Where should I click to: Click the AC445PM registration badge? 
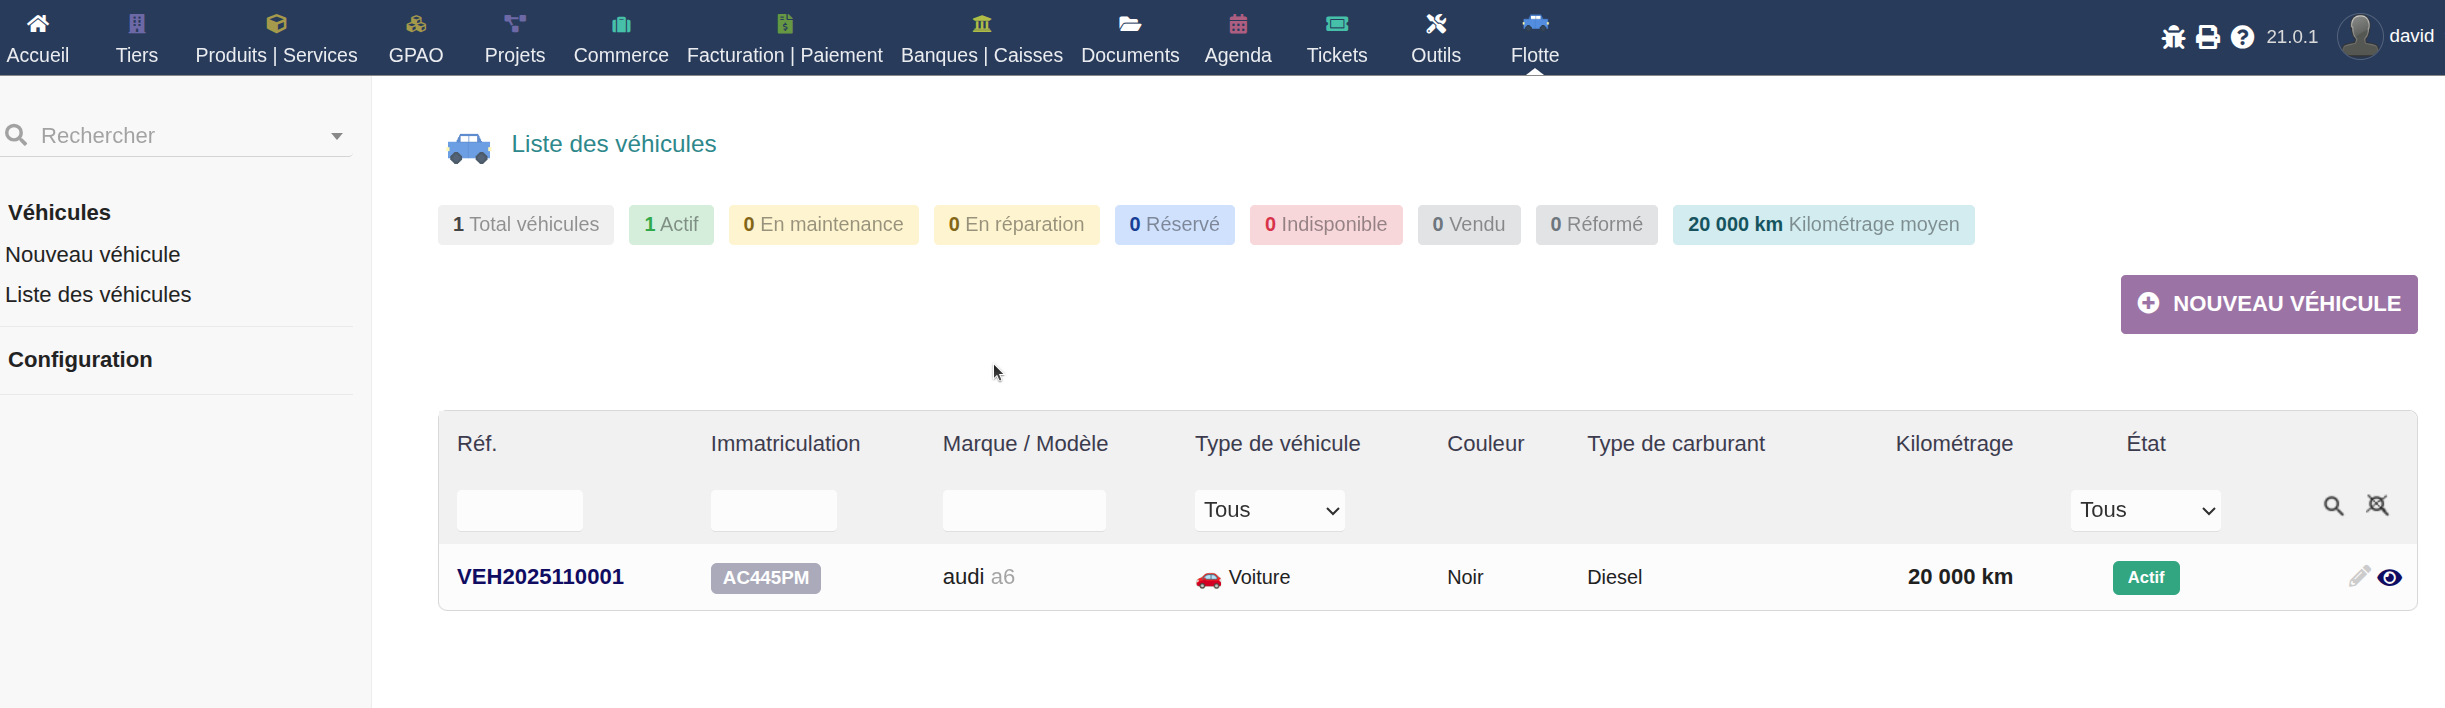coord(766,578)
